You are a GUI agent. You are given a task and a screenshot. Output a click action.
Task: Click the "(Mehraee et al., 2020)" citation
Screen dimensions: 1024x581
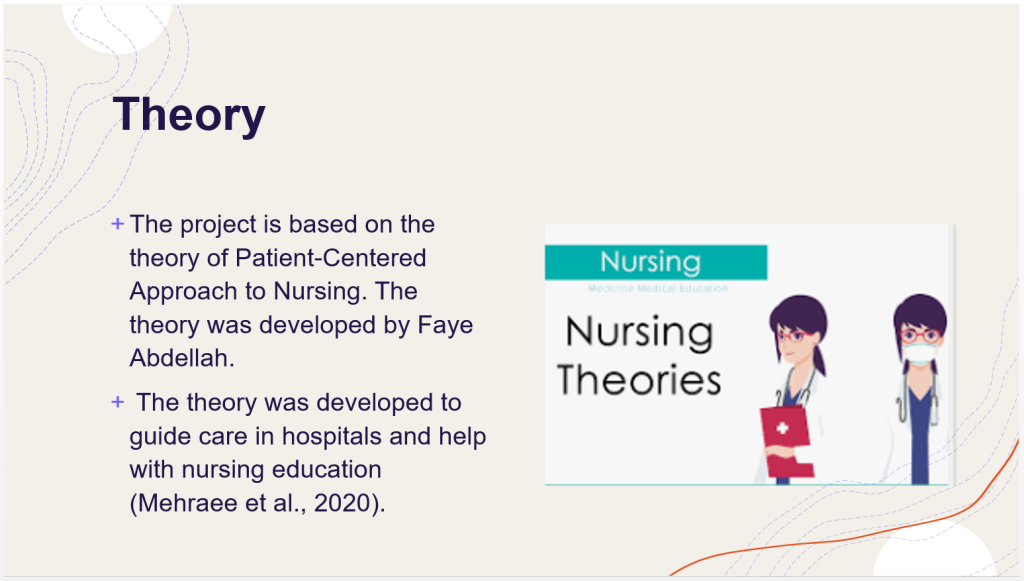point(257,504)
